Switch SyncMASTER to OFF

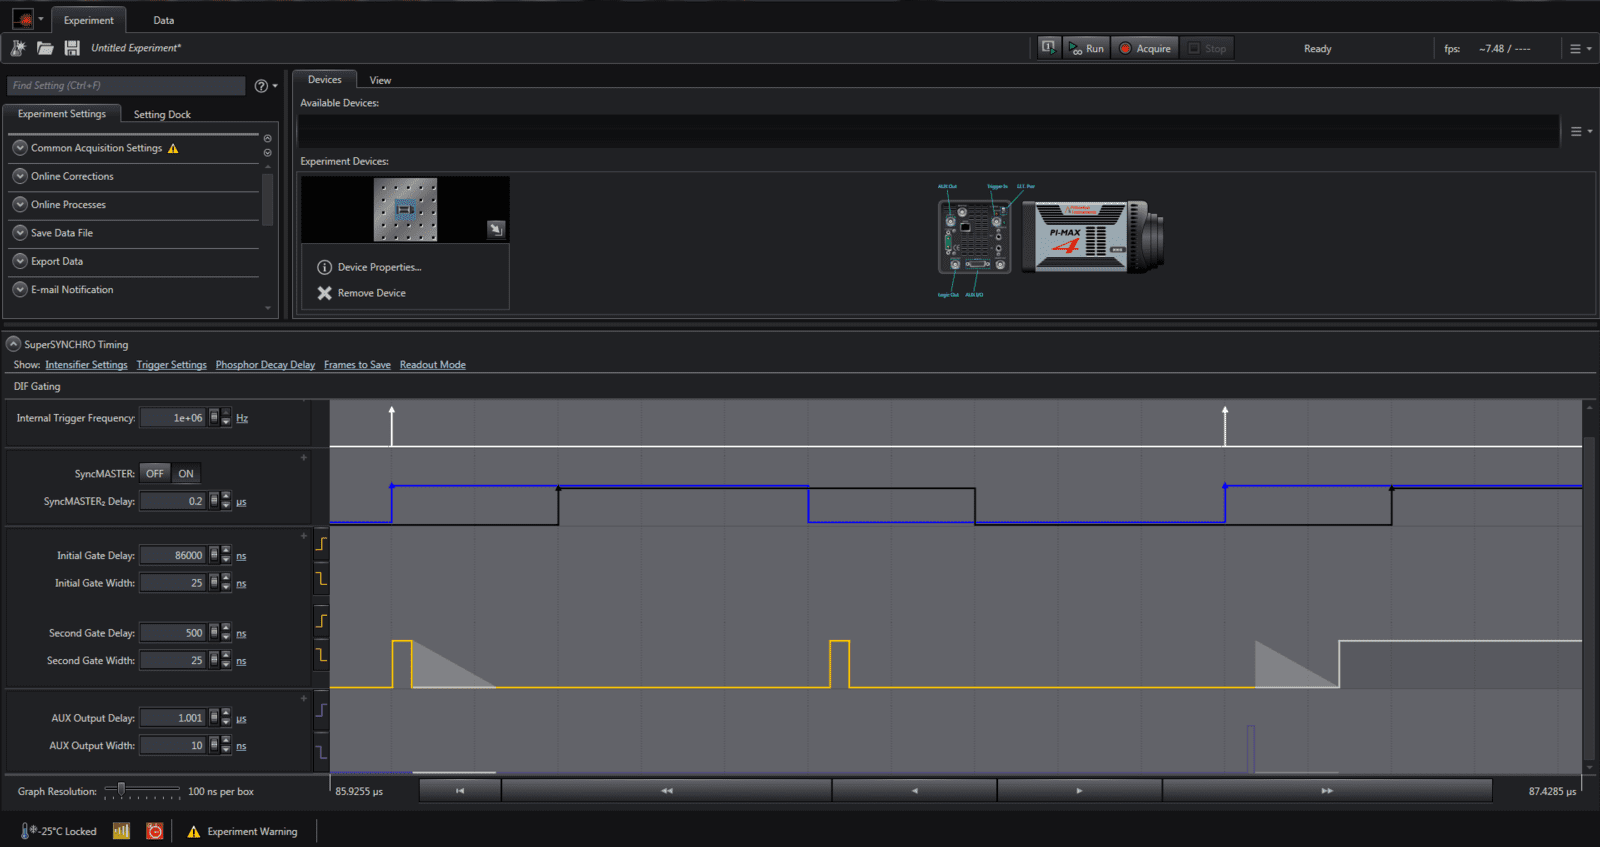pyautogui.click(x=155, y=474)
